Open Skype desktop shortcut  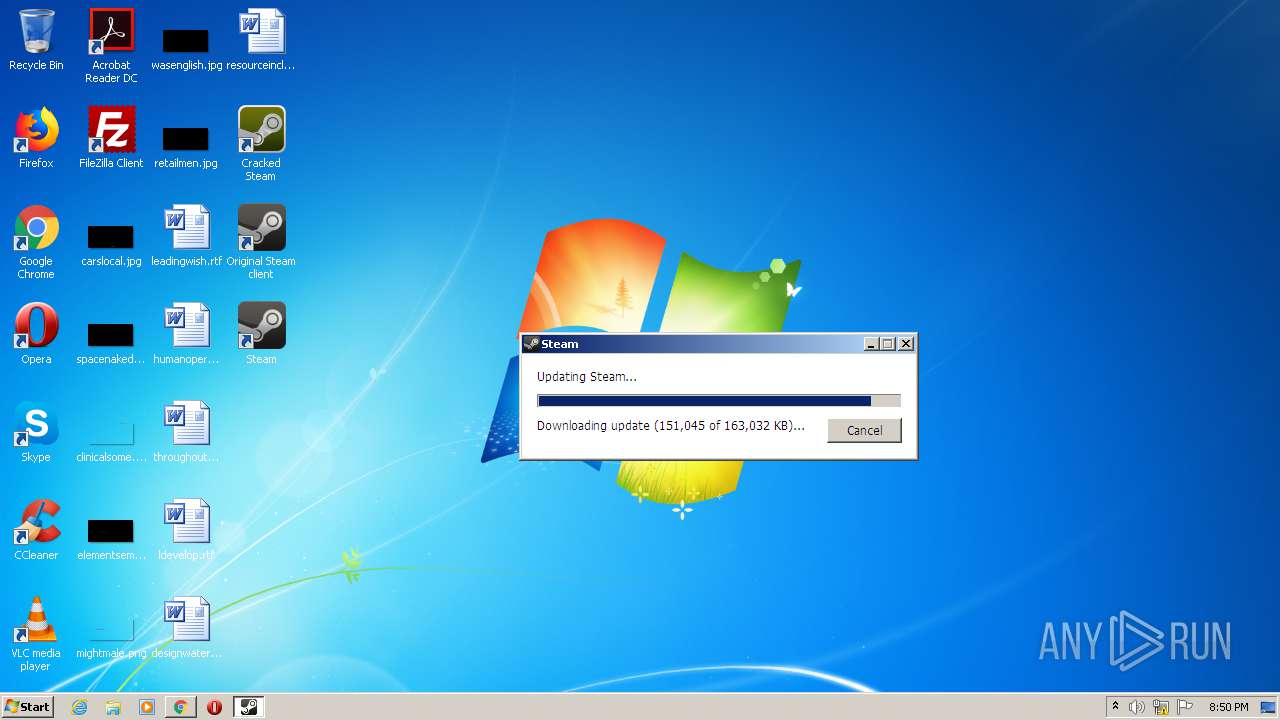click(36, 432)
